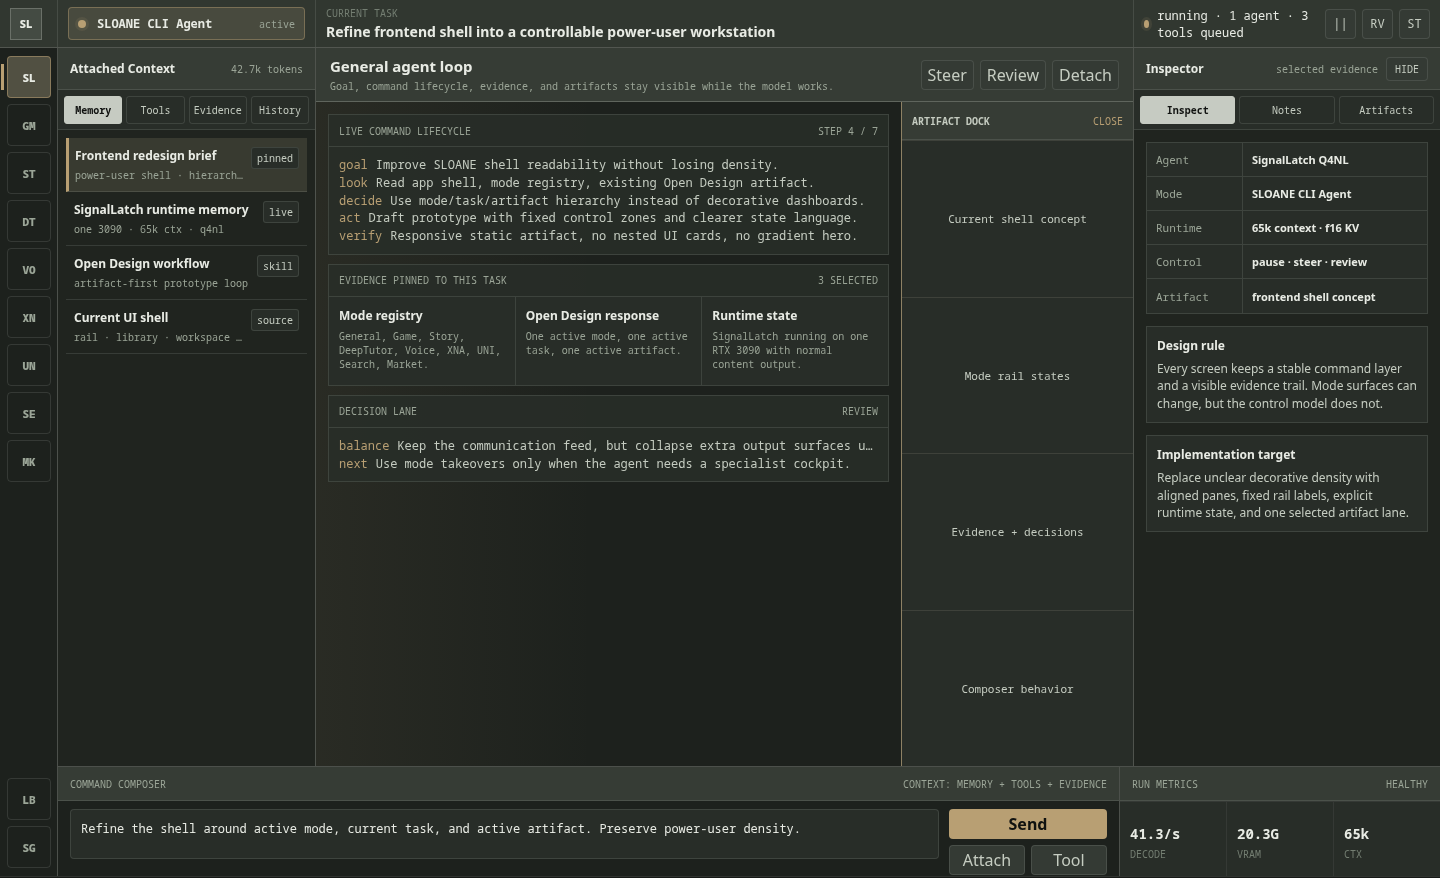Screen dimensions: 1440x878
Task: Open the Runtime state evidence card
Action: pos(795,341)
